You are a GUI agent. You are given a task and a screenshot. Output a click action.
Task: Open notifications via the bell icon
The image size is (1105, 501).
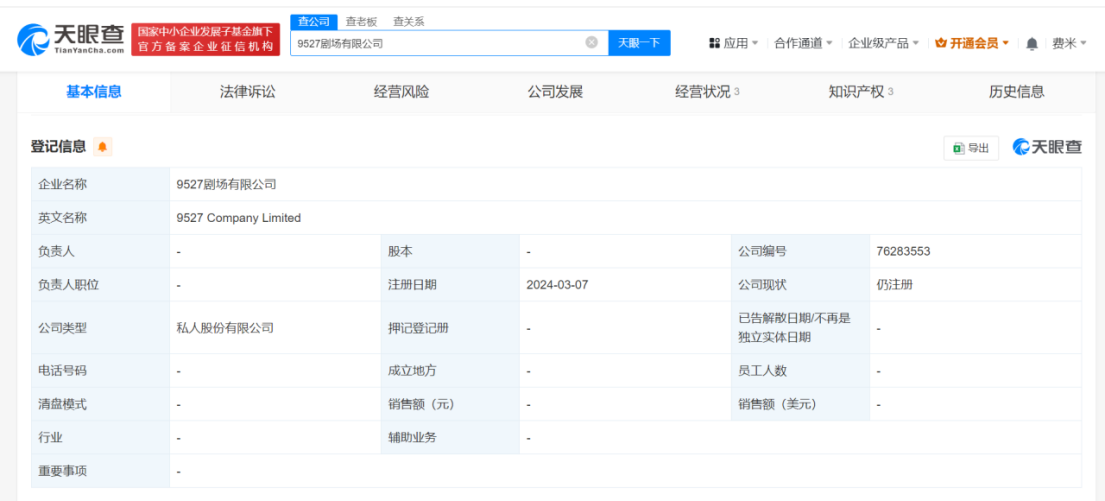pos(1032,43)
